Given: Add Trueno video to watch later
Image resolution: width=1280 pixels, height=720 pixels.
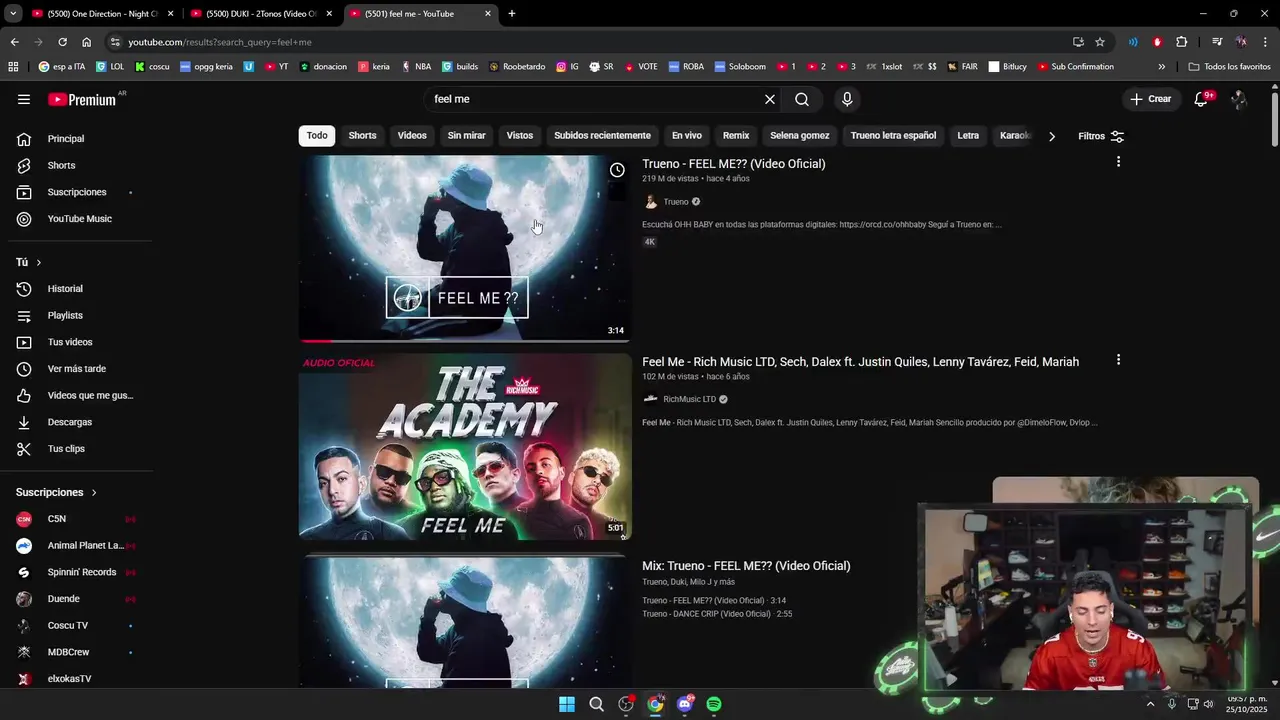Looking at the screenshot, I should coord(617,170).
